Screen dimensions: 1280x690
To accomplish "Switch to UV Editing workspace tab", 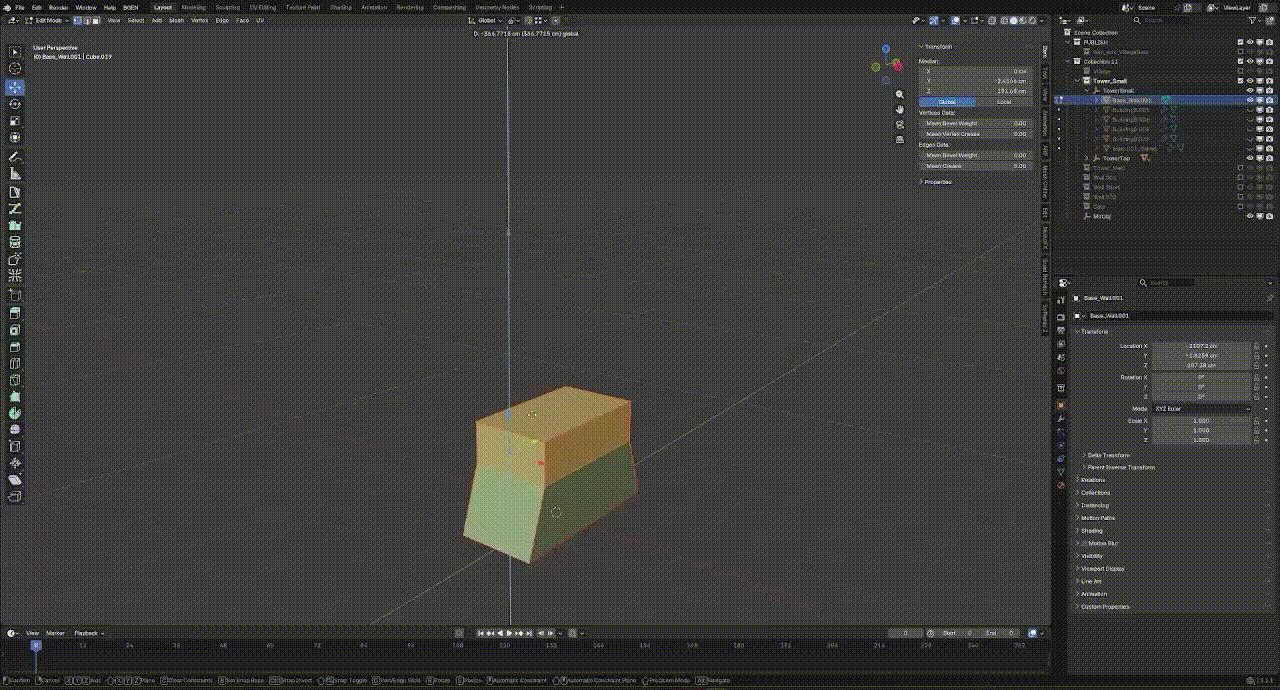I will click(x=263, y=7).
